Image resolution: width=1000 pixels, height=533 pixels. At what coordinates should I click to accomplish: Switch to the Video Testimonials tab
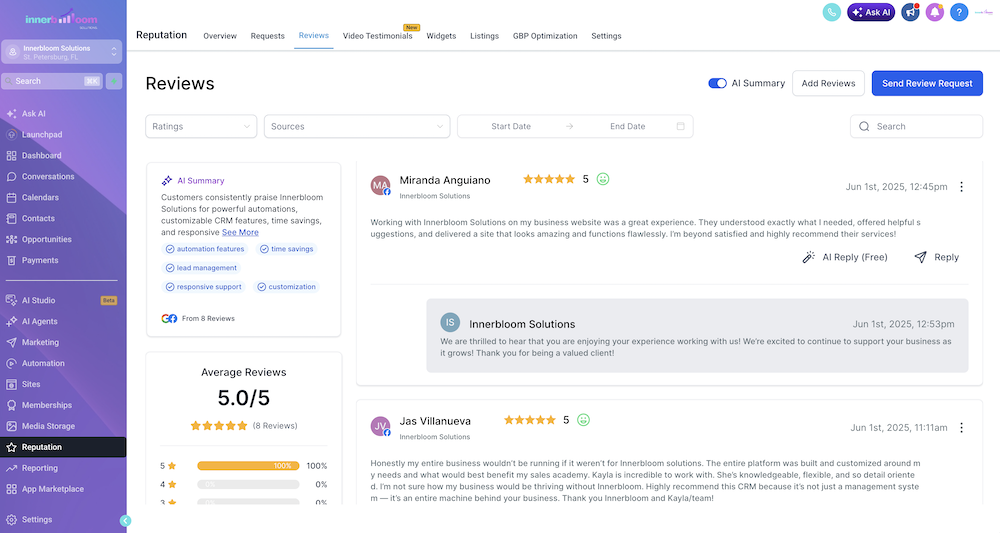(378, 36)
